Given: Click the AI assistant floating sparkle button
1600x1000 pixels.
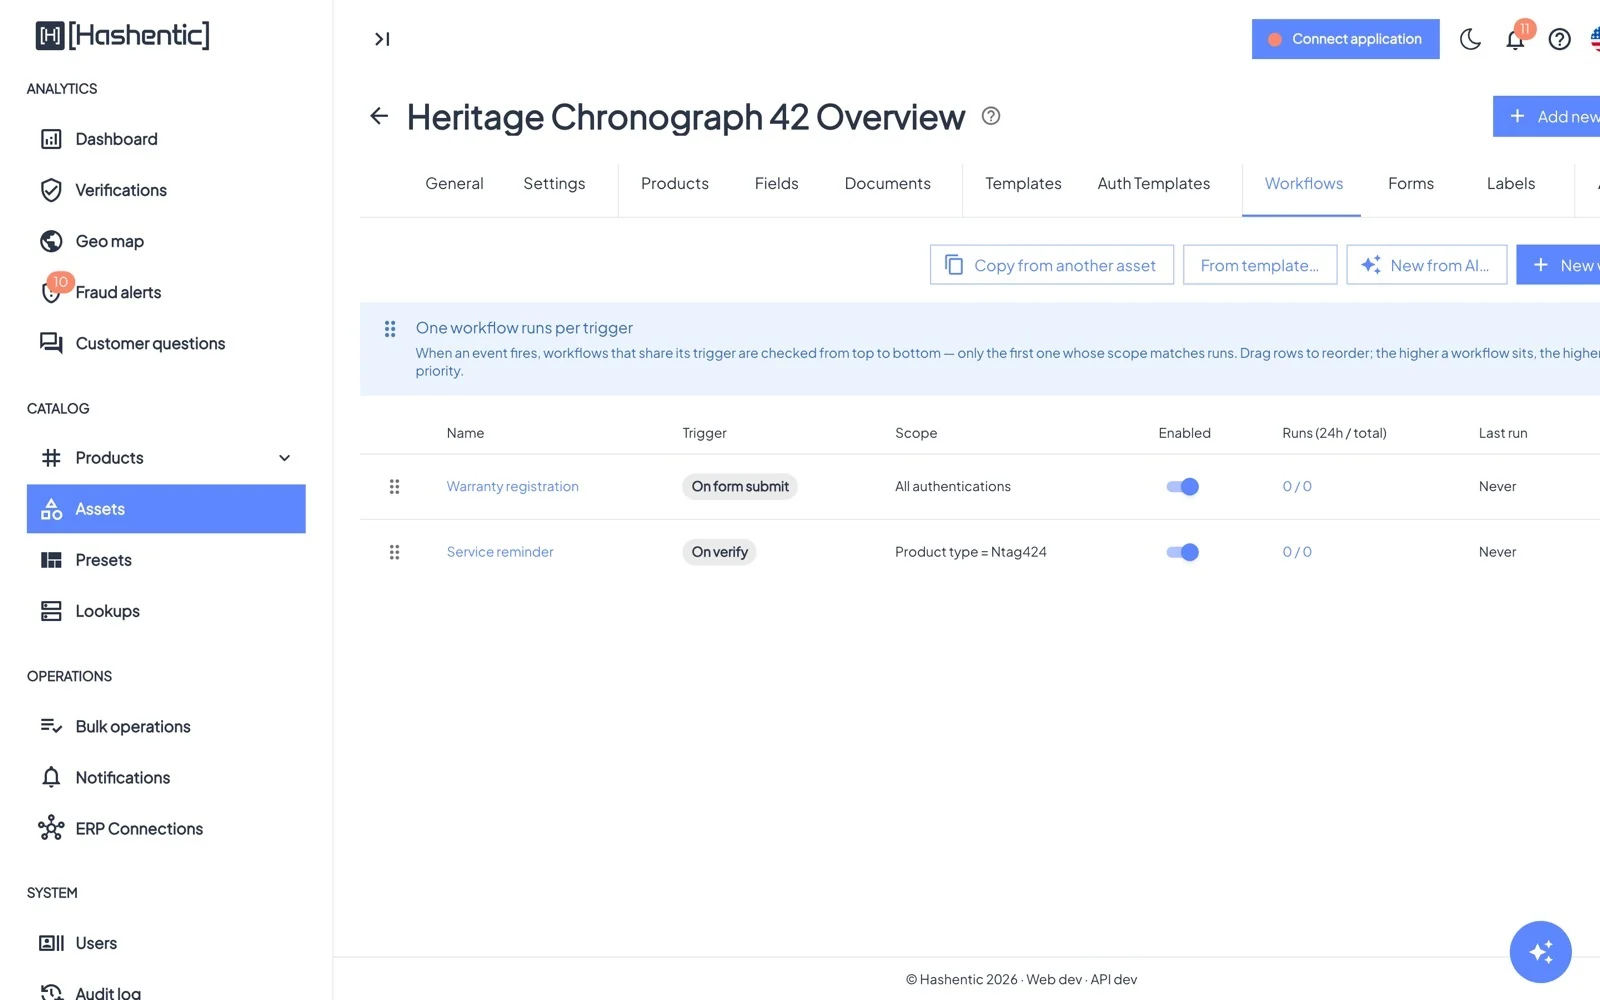Looking at the screenshot, I should (1540, 952).
